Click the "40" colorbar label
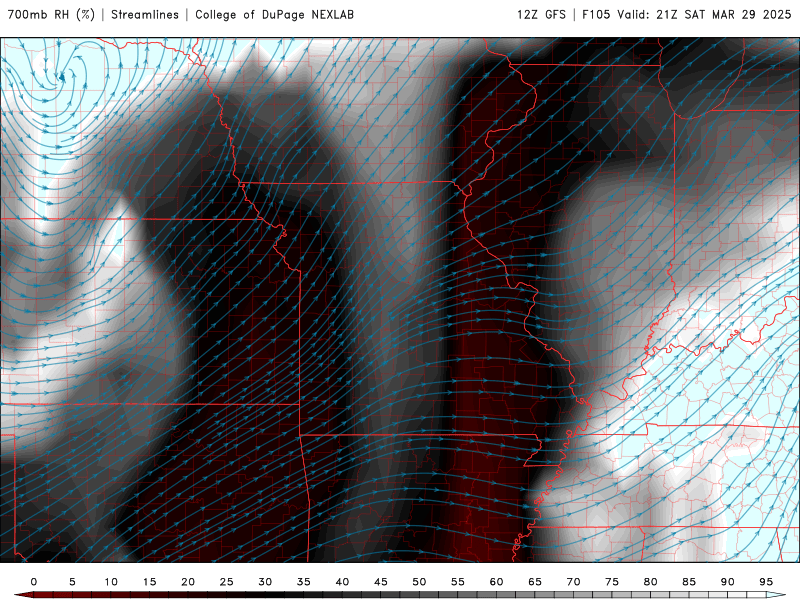 342,582
